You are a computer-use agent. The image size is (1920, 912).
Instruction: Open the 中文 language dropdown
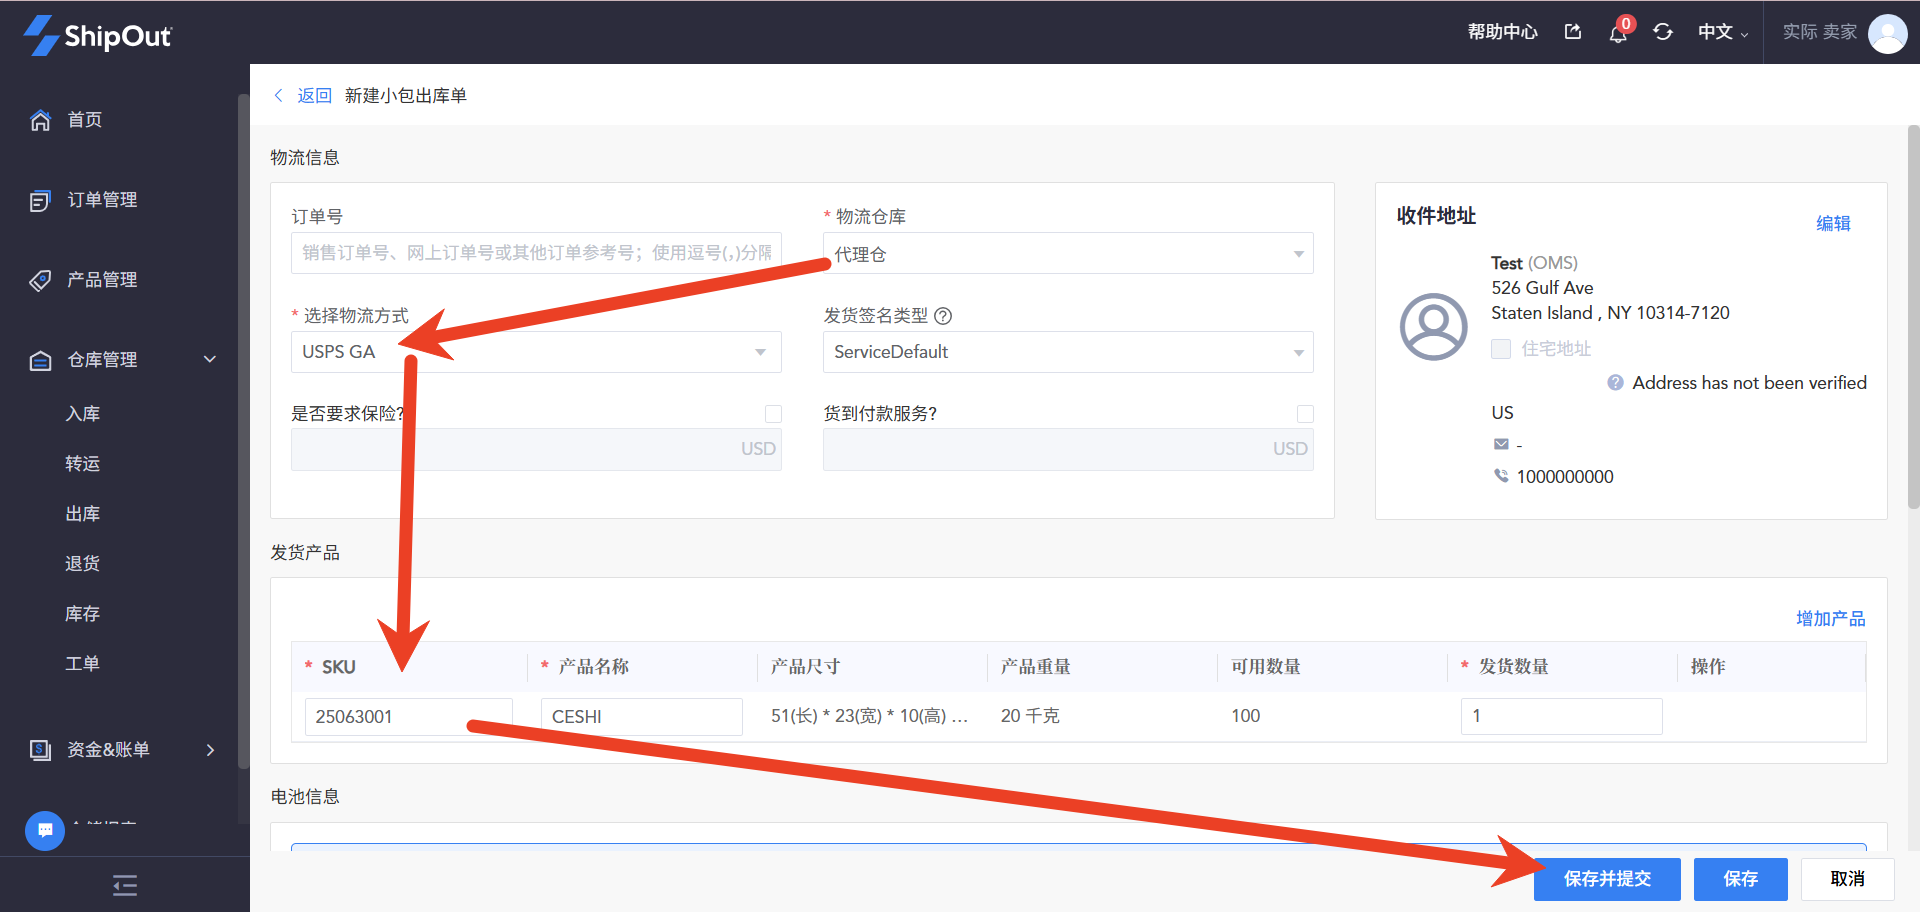pyautogui.click(x=1723, y=32)
